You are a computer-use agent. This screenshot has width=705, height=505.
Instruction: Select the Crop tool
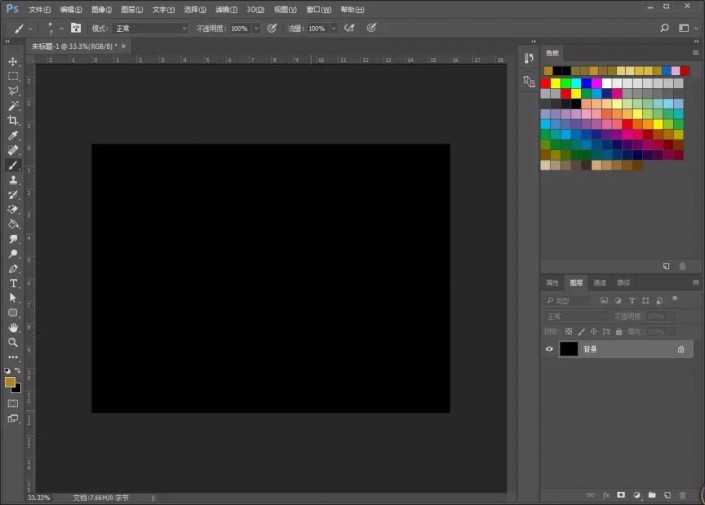pyautogui.click(x=14, y=120)
